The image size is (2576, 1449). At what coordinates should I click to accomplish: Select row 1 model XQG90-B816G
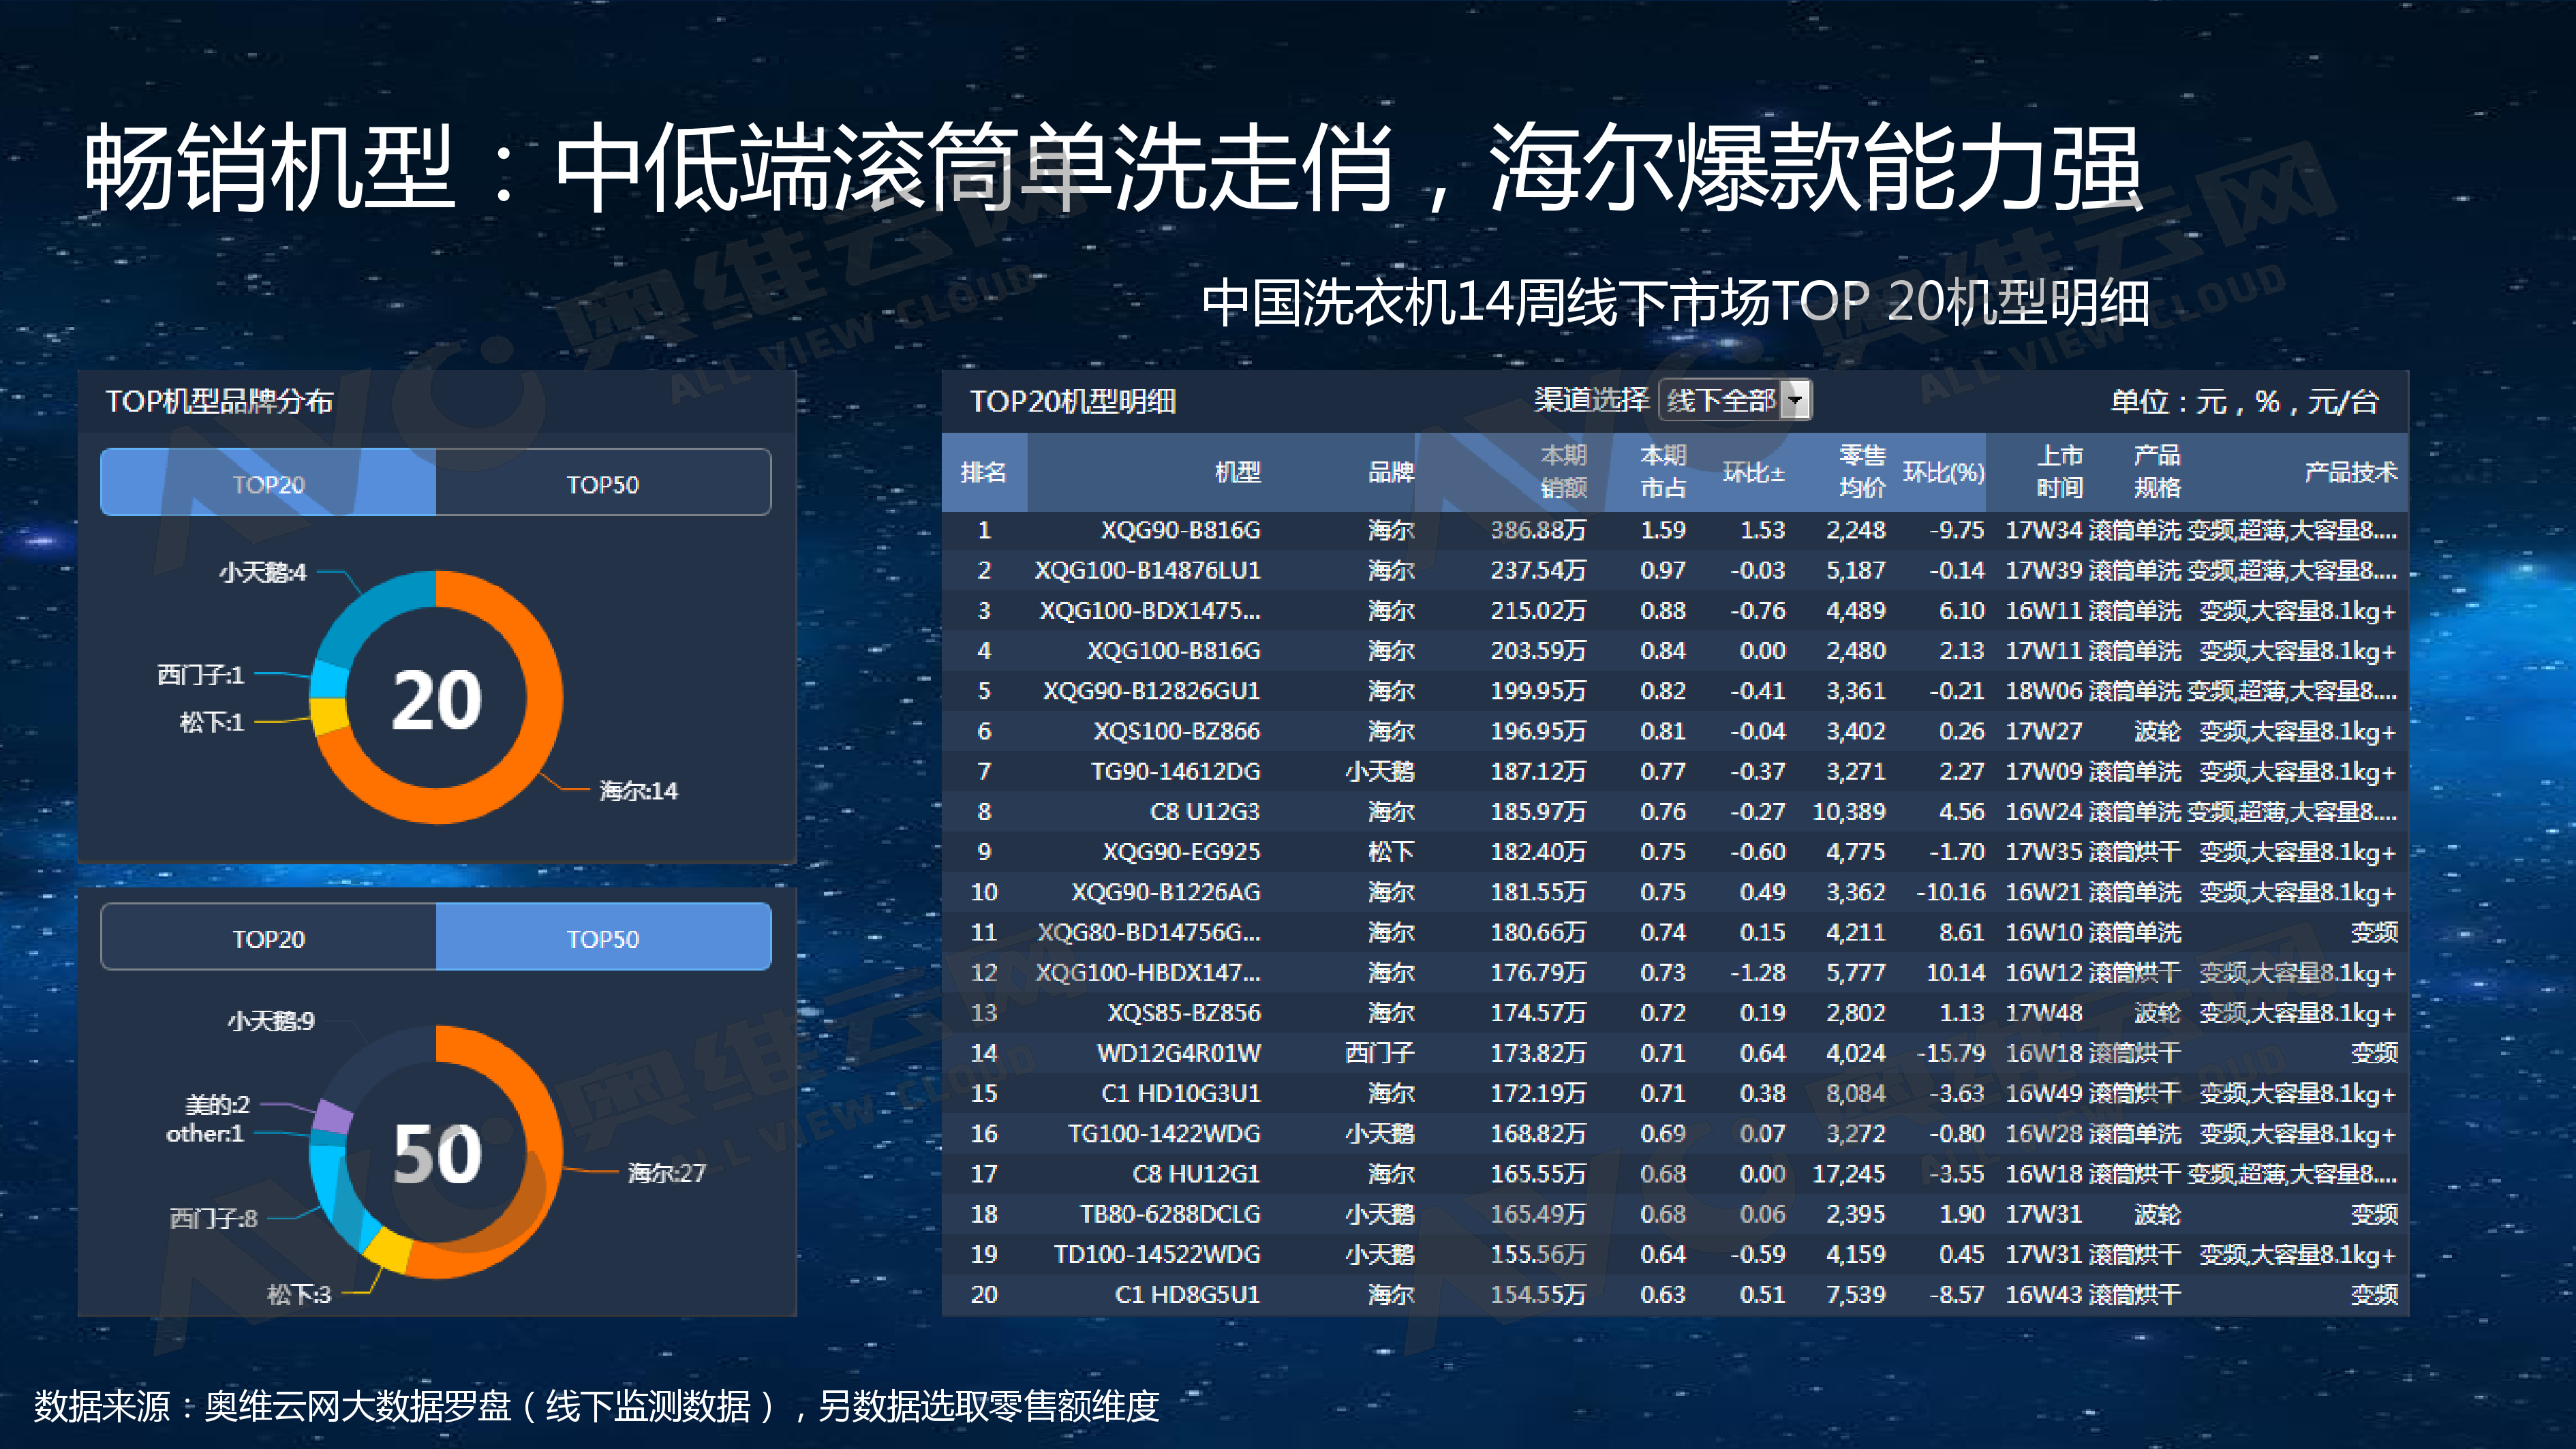1180,530
